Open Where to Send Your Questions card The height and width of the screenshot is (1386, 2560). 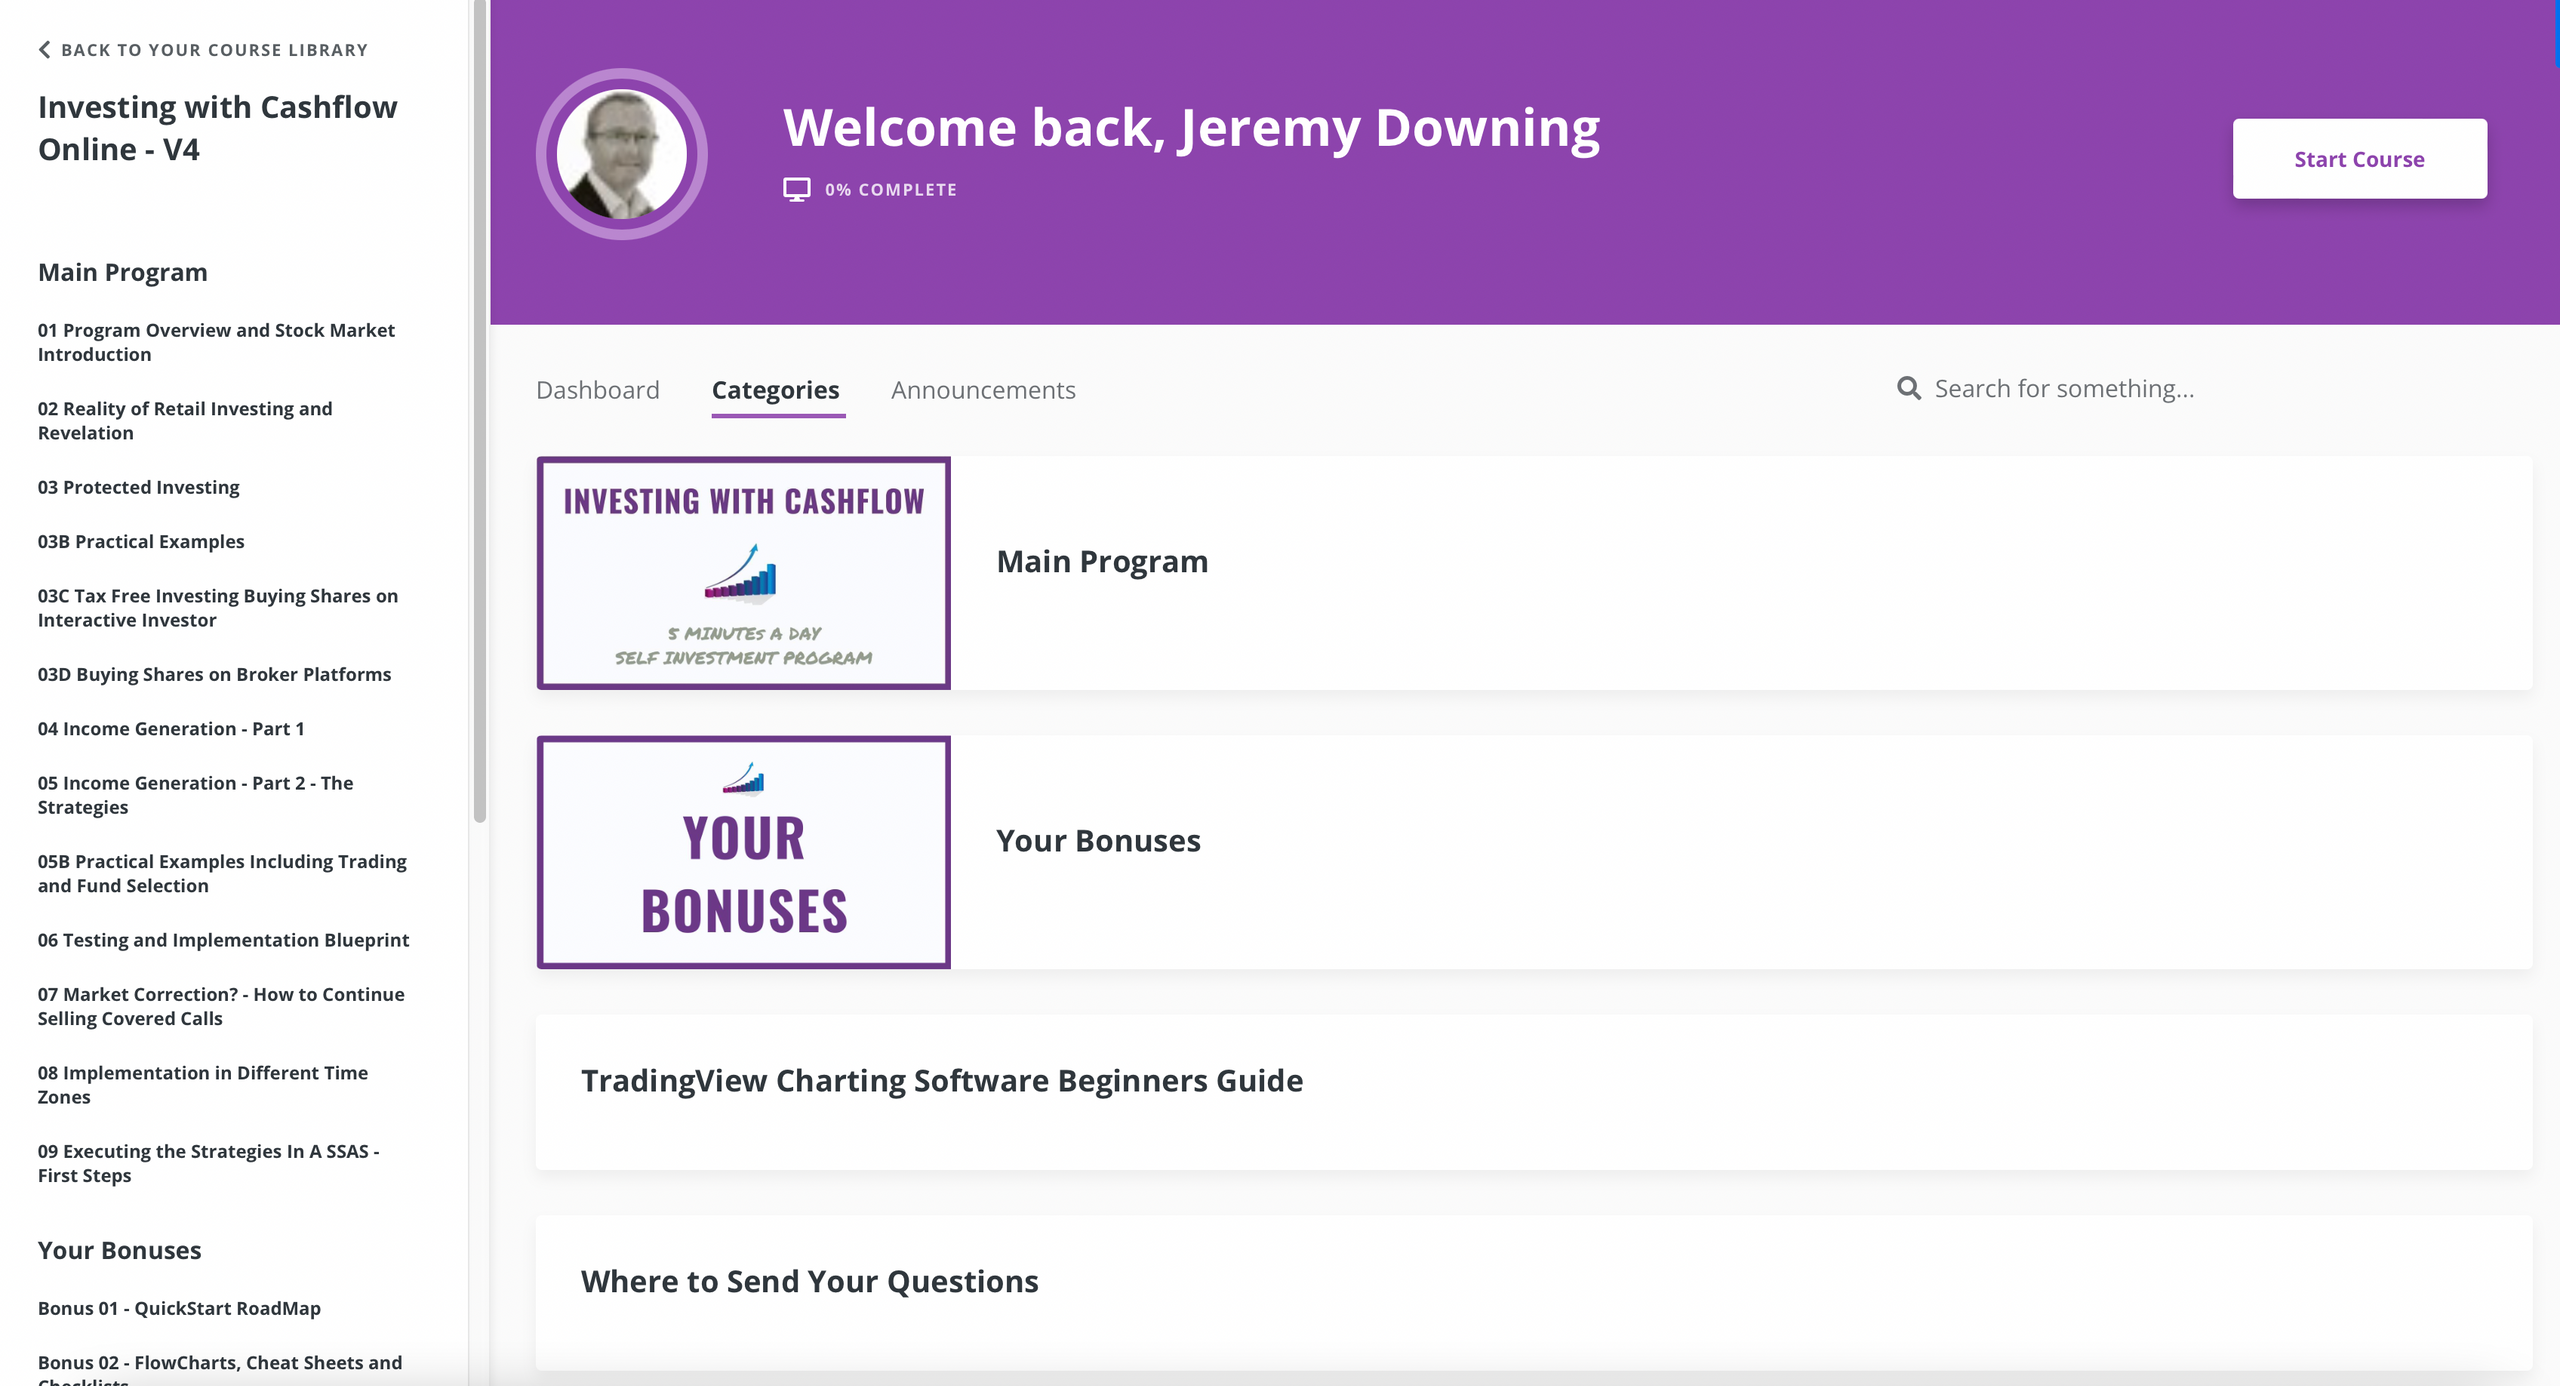(x=809, y=1280)
